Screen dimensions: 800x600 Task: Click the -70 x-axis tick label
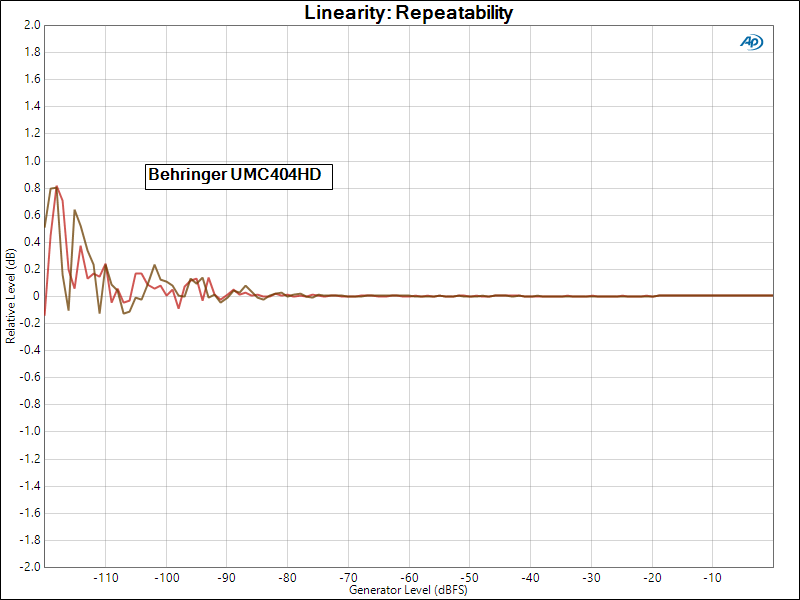(x=348, y=578)
